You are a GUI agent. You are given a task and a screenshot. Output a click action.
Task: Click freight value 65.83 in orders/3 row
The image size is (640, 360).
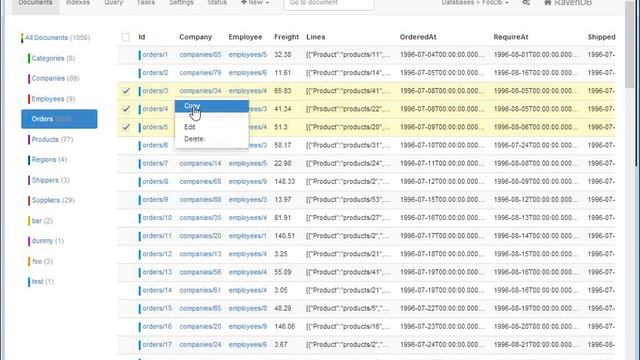(x=282, y=91)
